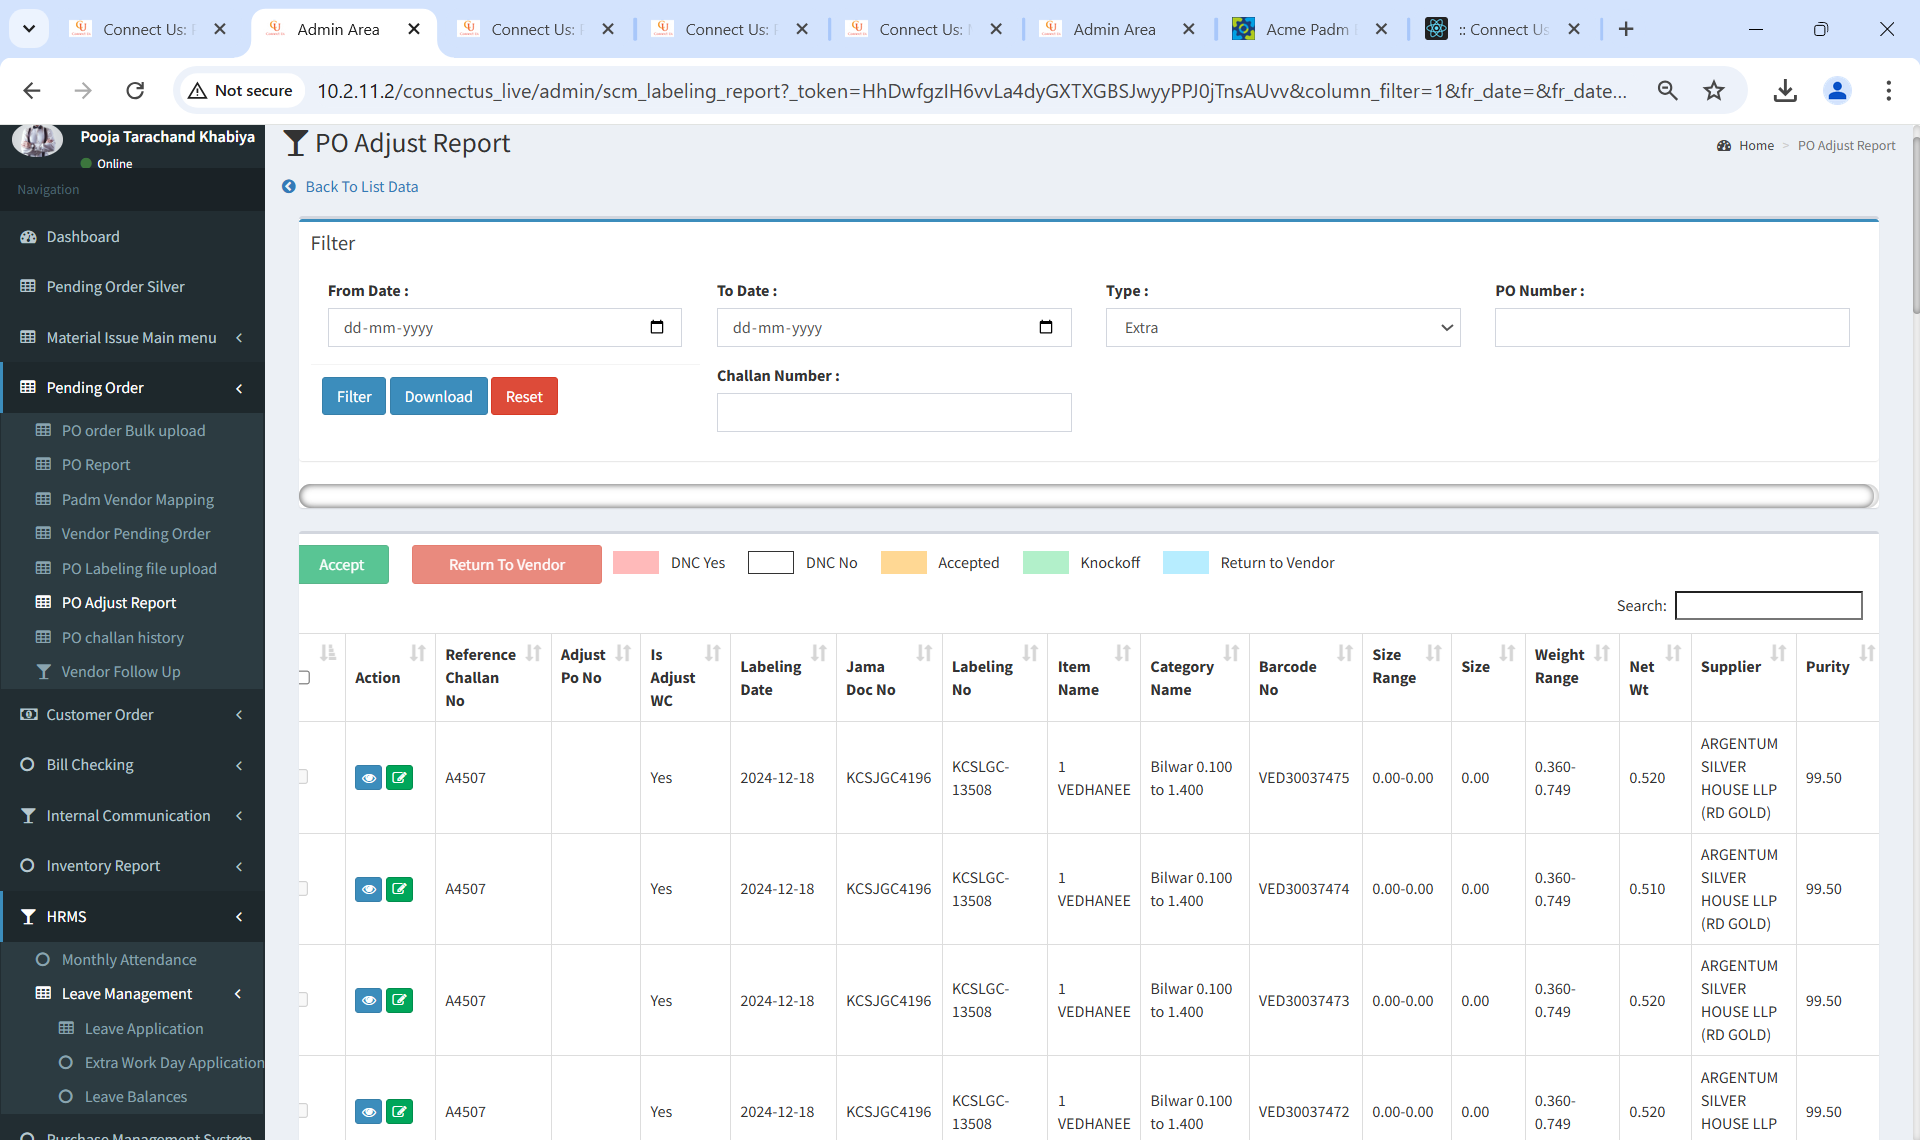Click the table Search input box
This screenshot has height=1140, width=1920.
[x=1768, y=606]
